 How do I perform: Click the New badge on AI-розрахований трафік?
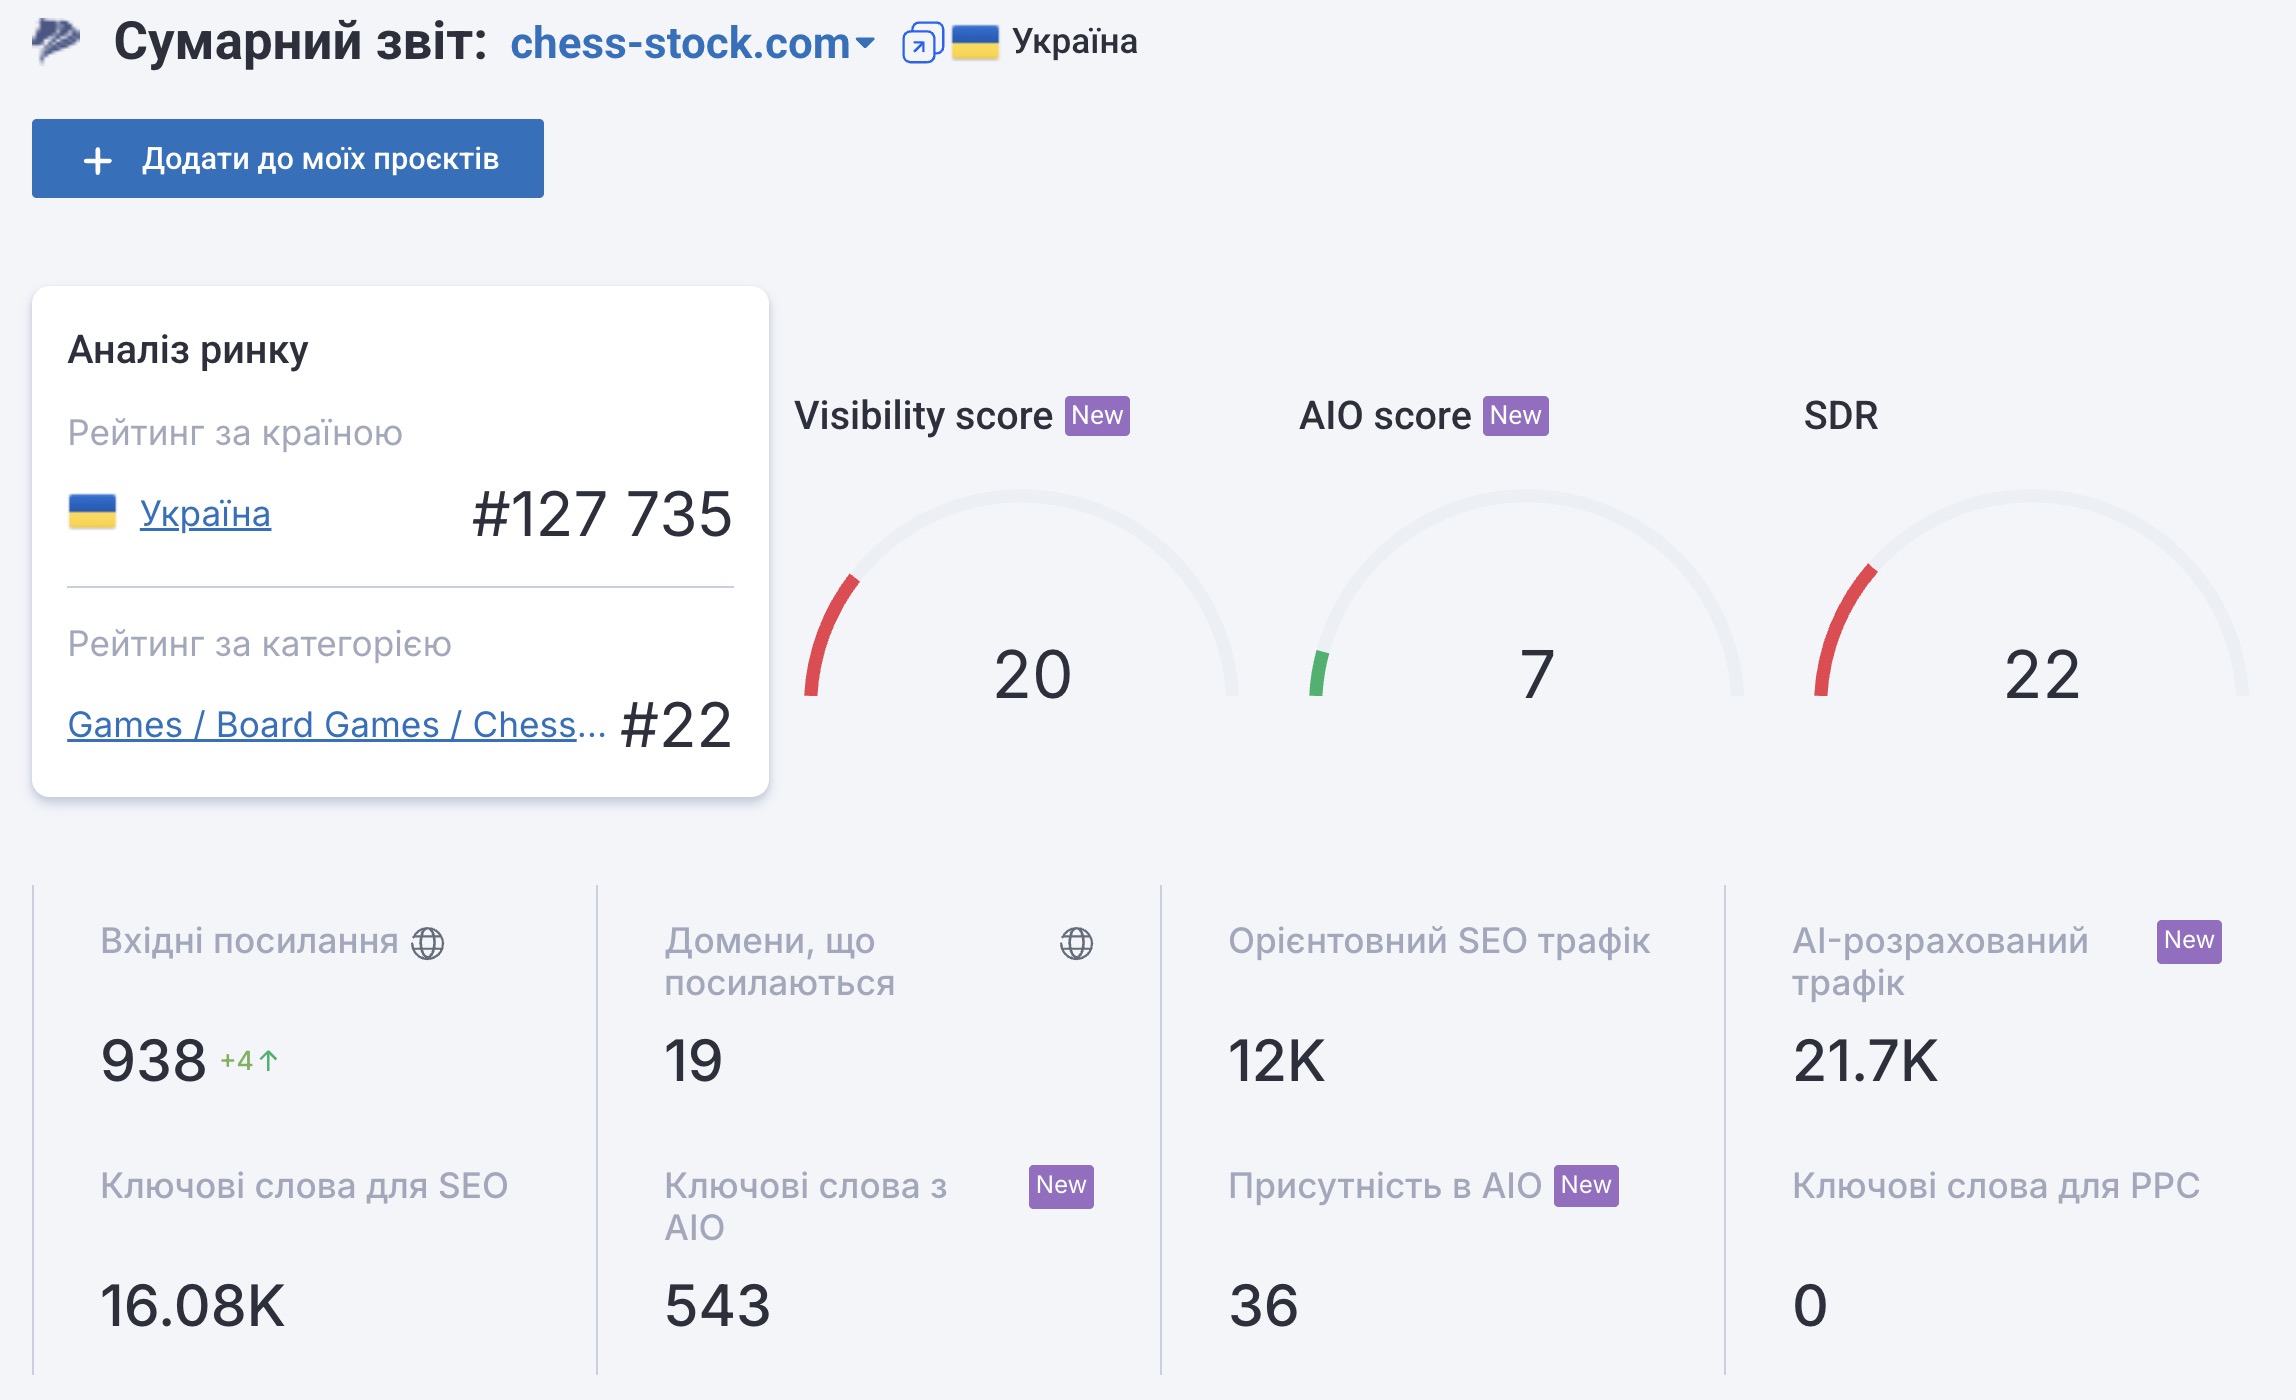click(2188, 941)
